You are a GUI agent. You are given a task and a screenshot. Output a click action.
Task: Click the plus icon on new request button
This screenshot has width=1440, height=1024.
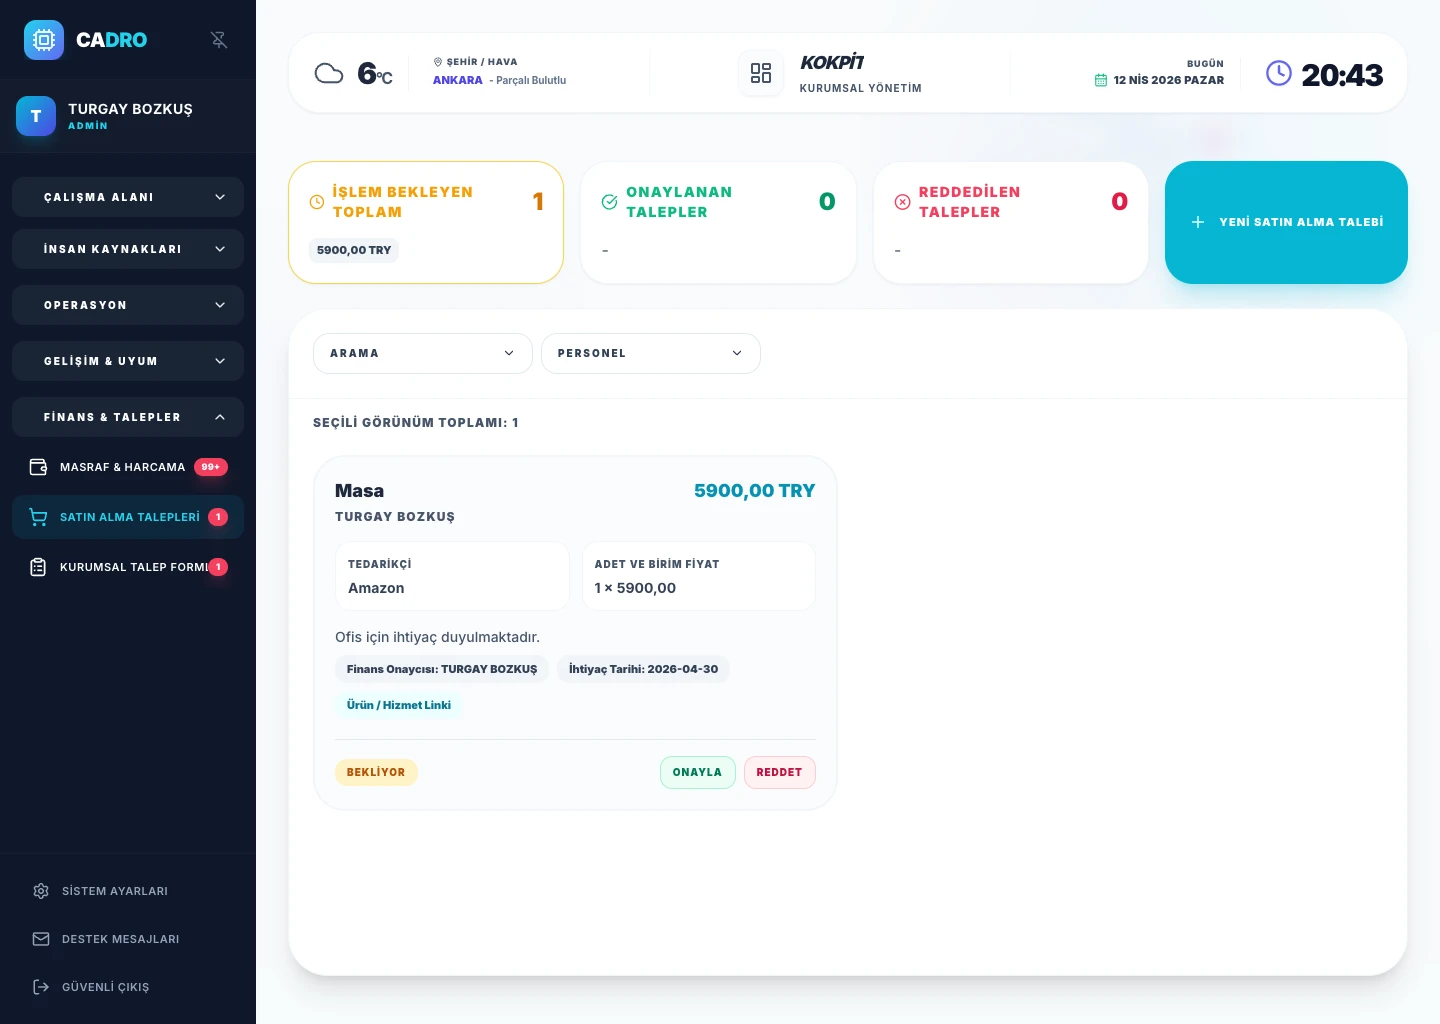[x=1198, y=222]
